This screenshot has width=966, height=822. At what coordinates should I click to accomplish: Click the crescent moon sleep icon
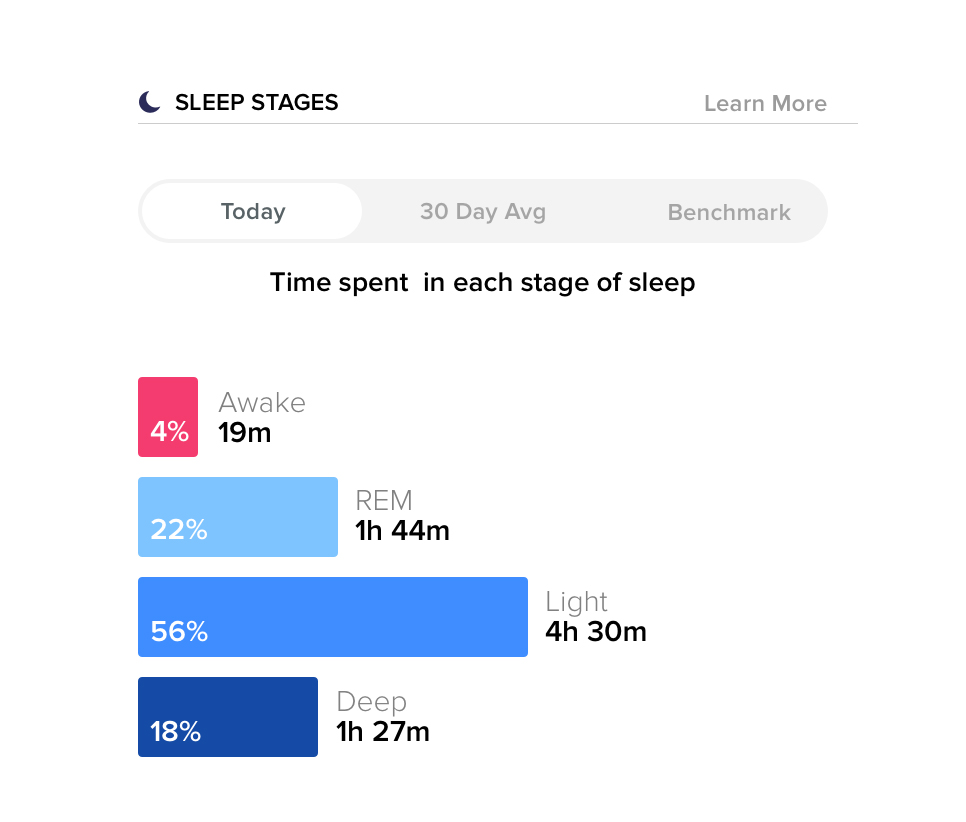(x=149, y=102)
